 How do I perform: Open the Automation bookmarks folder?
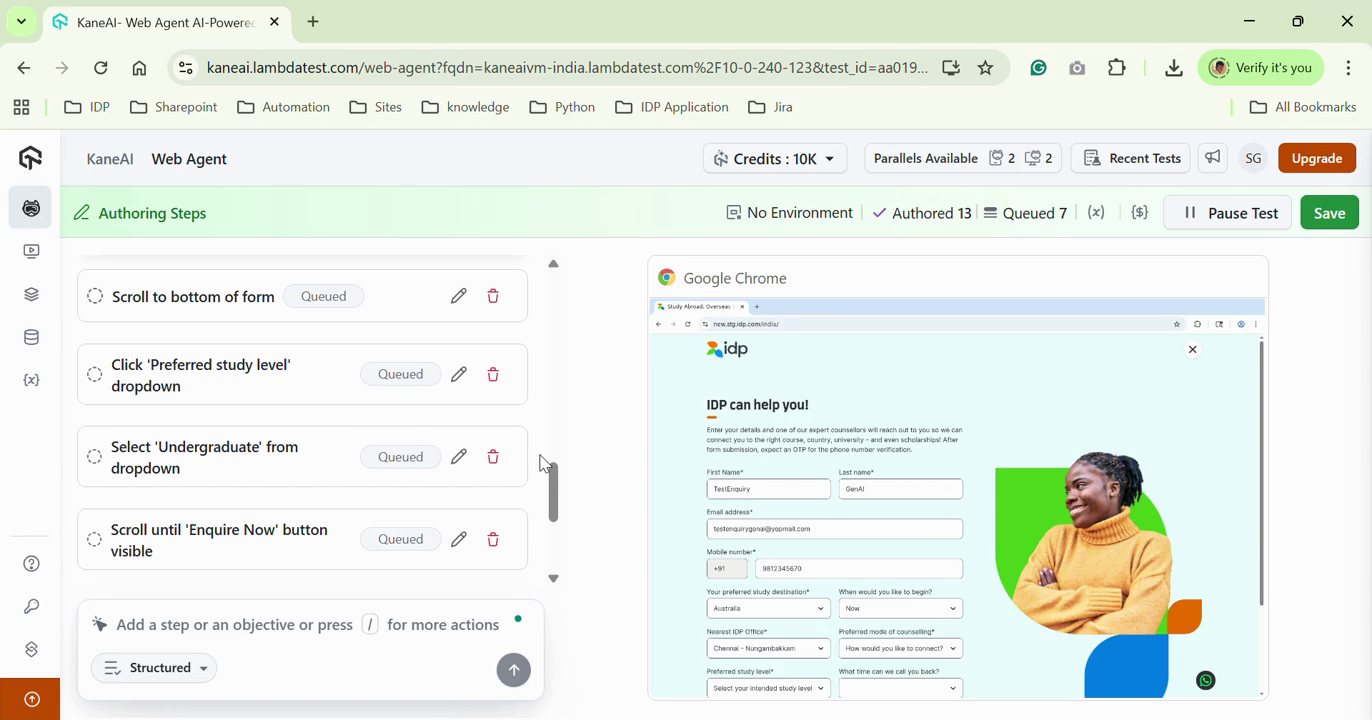point(284,107)
